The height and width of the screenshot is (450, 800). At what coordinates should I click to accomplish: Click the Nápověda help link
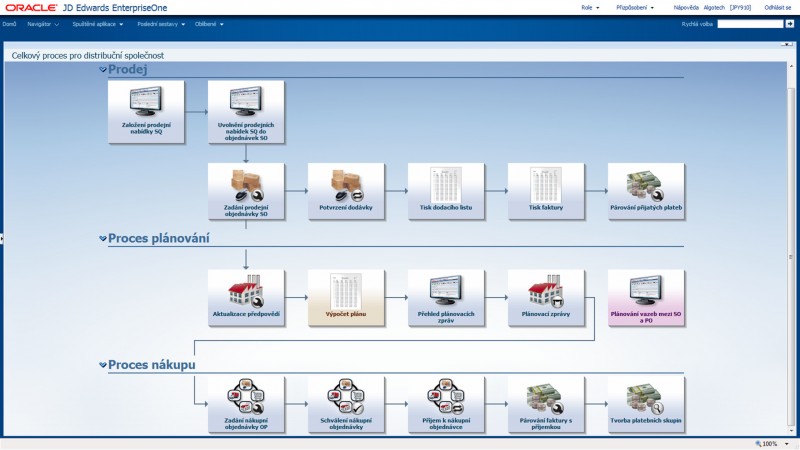tap(686, 7)
